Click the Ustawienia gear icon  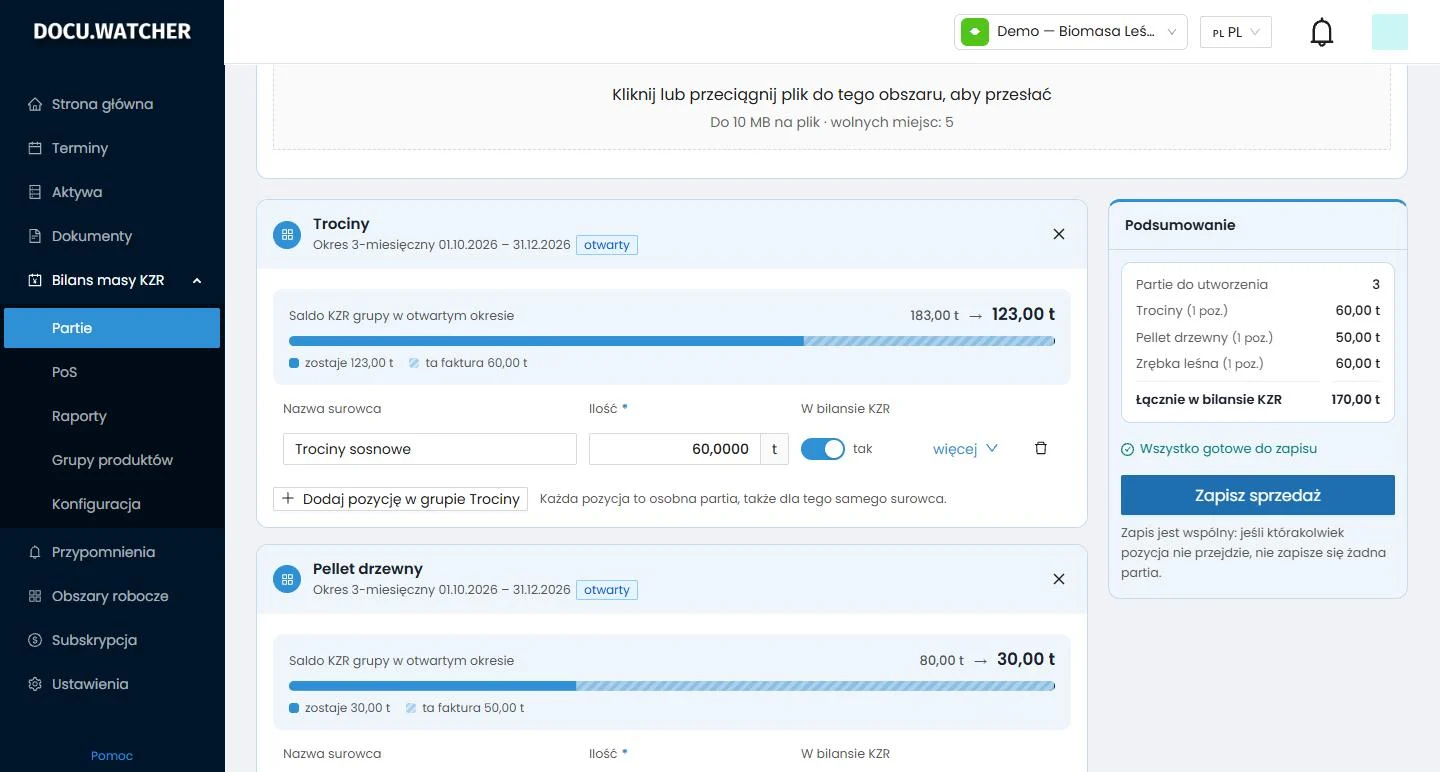pos(35,684)
